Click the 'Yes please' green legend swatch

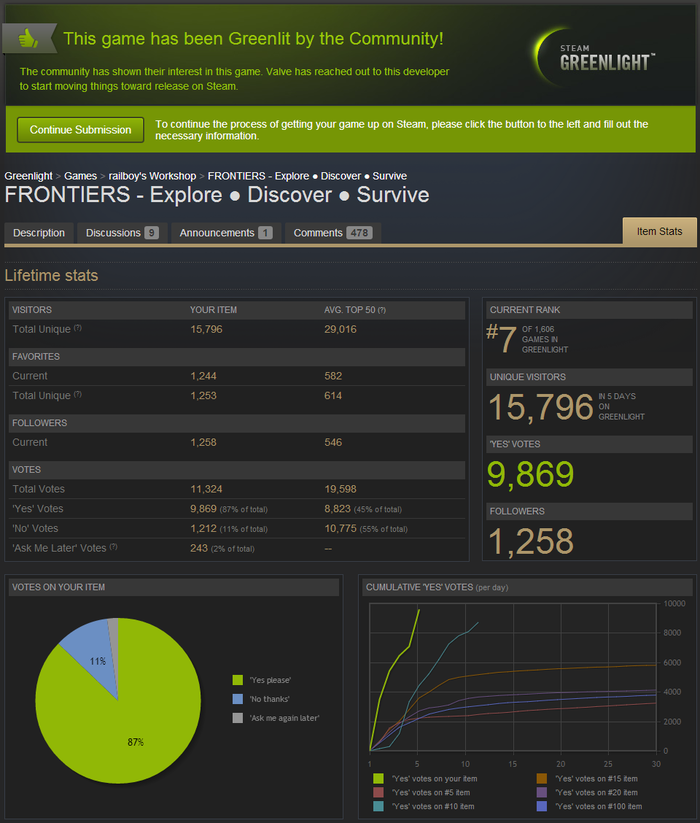pos(238,680)
